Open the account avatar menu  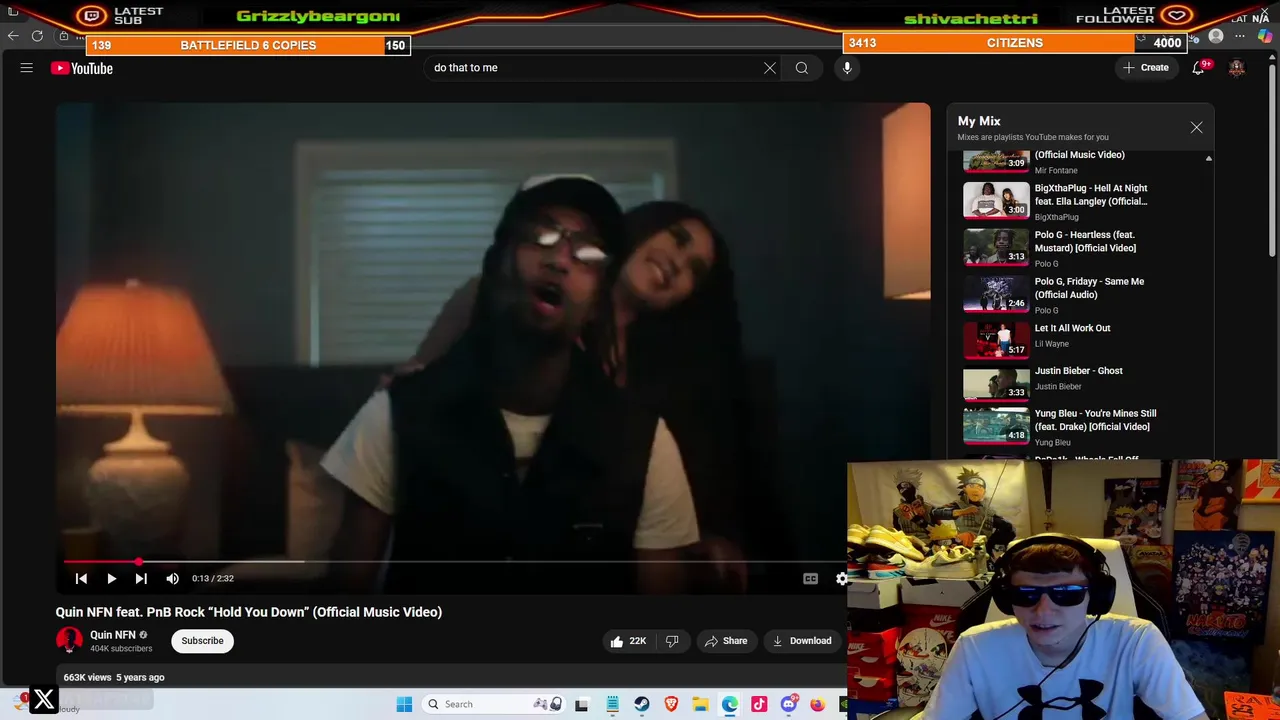point(1237,68)
